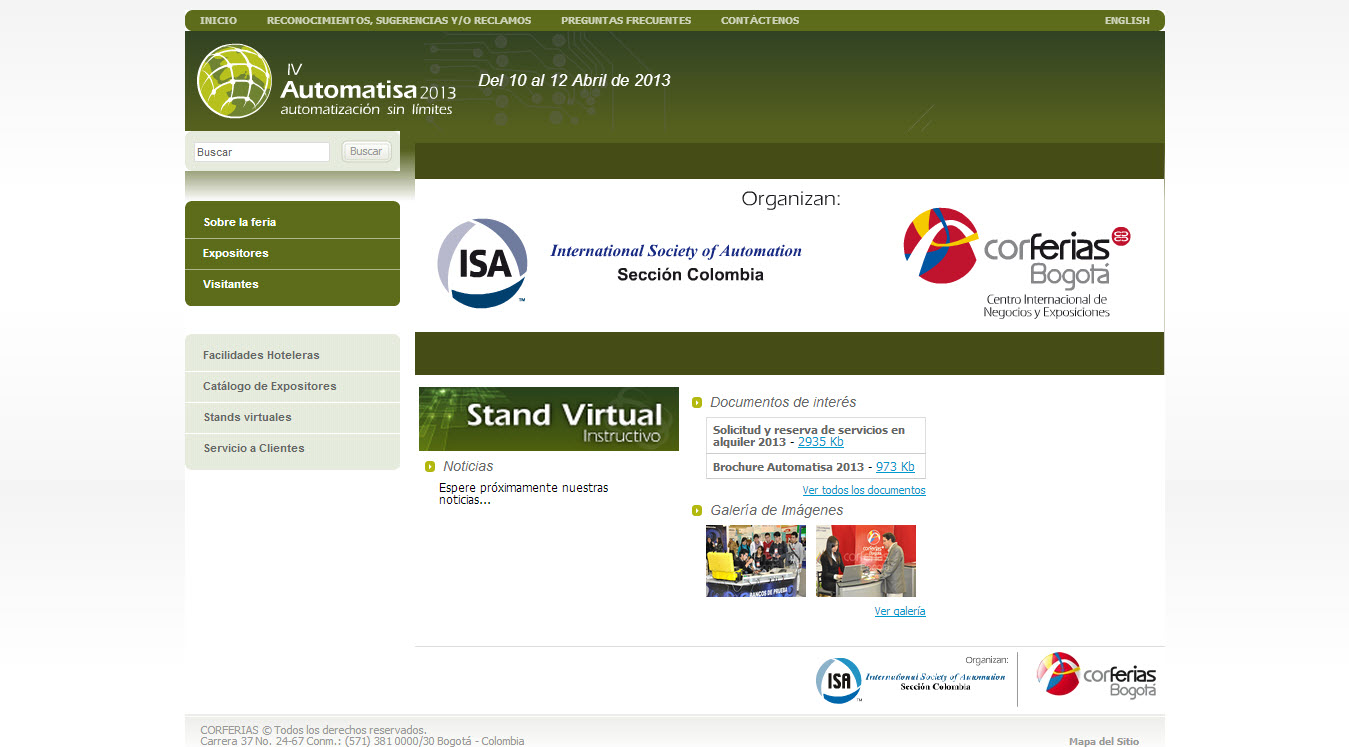This screenshot has width=1349, height=747.
Task: Click the Buscar search text field
Action: [x=262, y=152]
